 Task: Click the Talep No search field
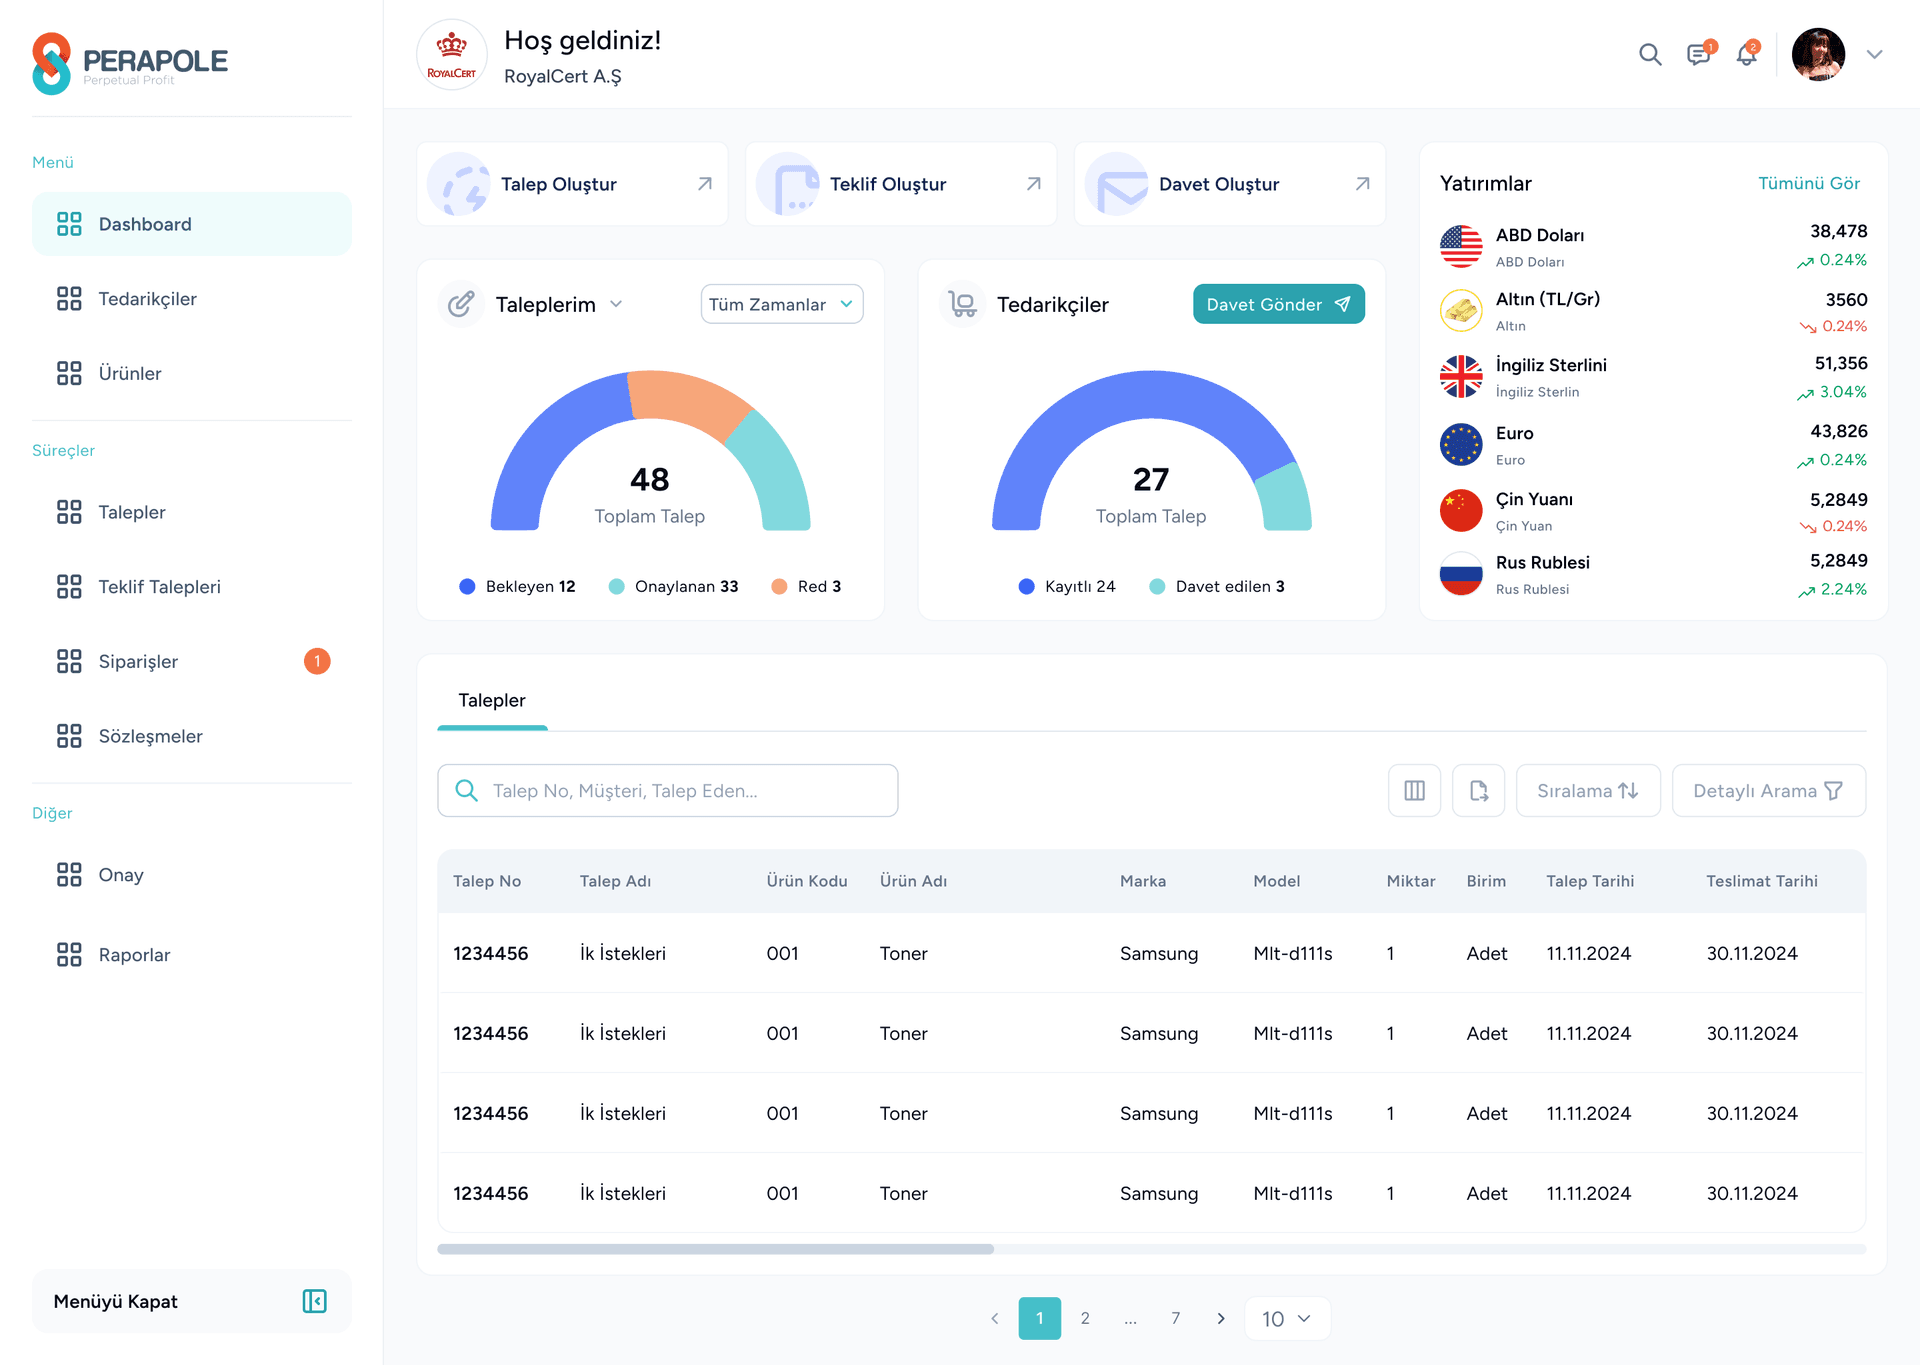668,791
